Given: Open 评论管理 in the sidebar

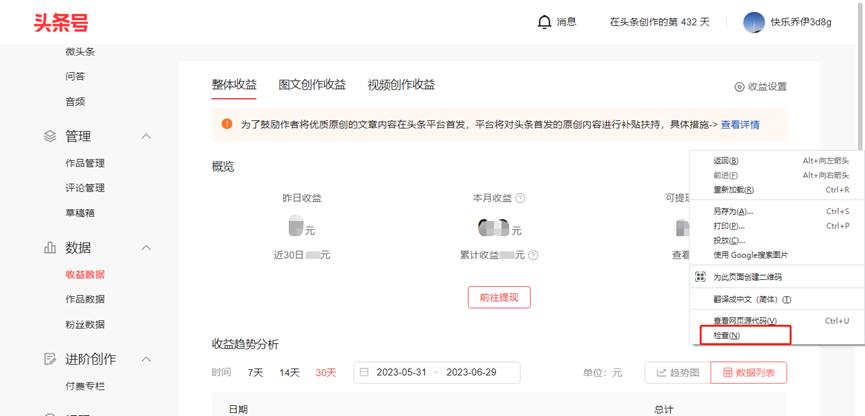Looking at the screenshot, I should coord(85,188).
